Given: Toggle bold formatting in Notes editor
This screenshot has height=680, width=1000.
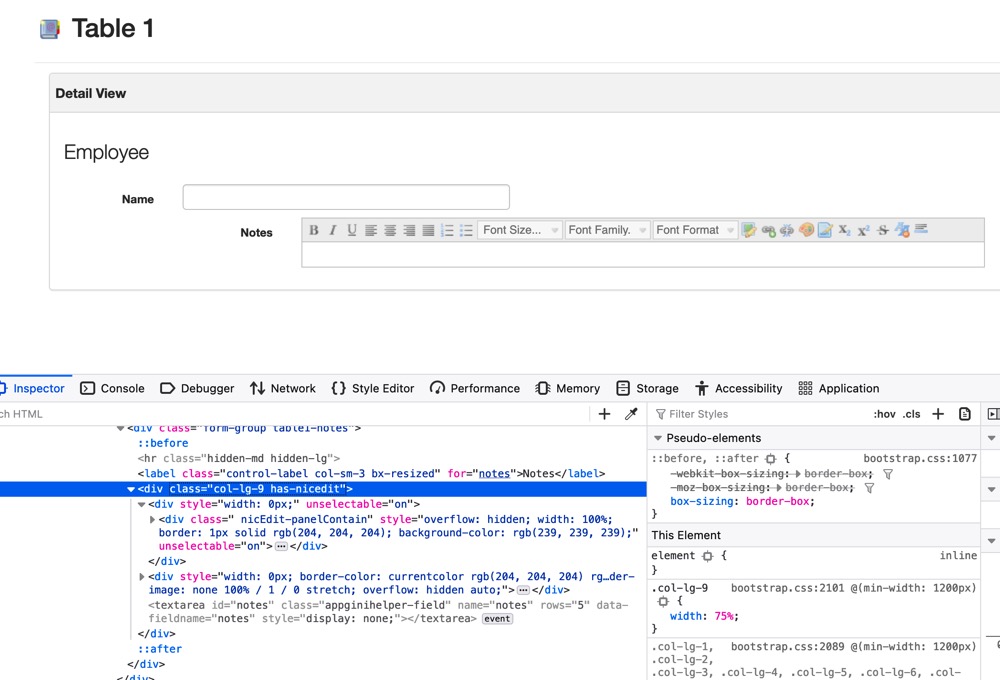Looking at the screenshot, I should [314, 230].
